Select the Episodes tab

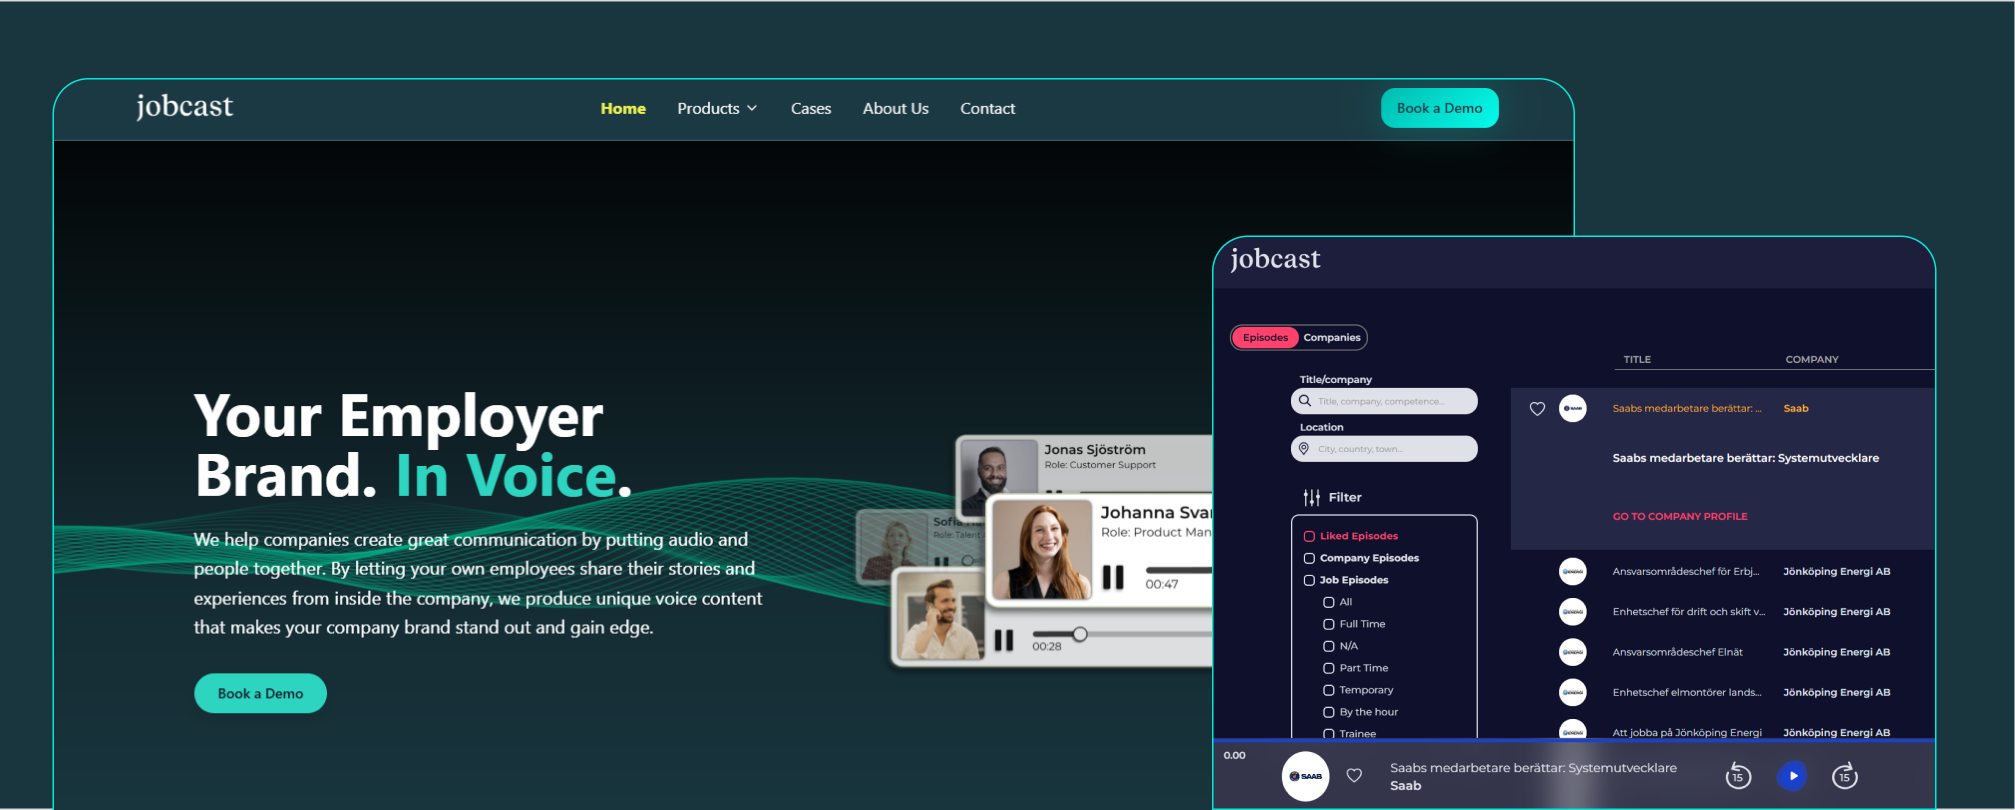pyautogui.click(x=1265, y=338)
